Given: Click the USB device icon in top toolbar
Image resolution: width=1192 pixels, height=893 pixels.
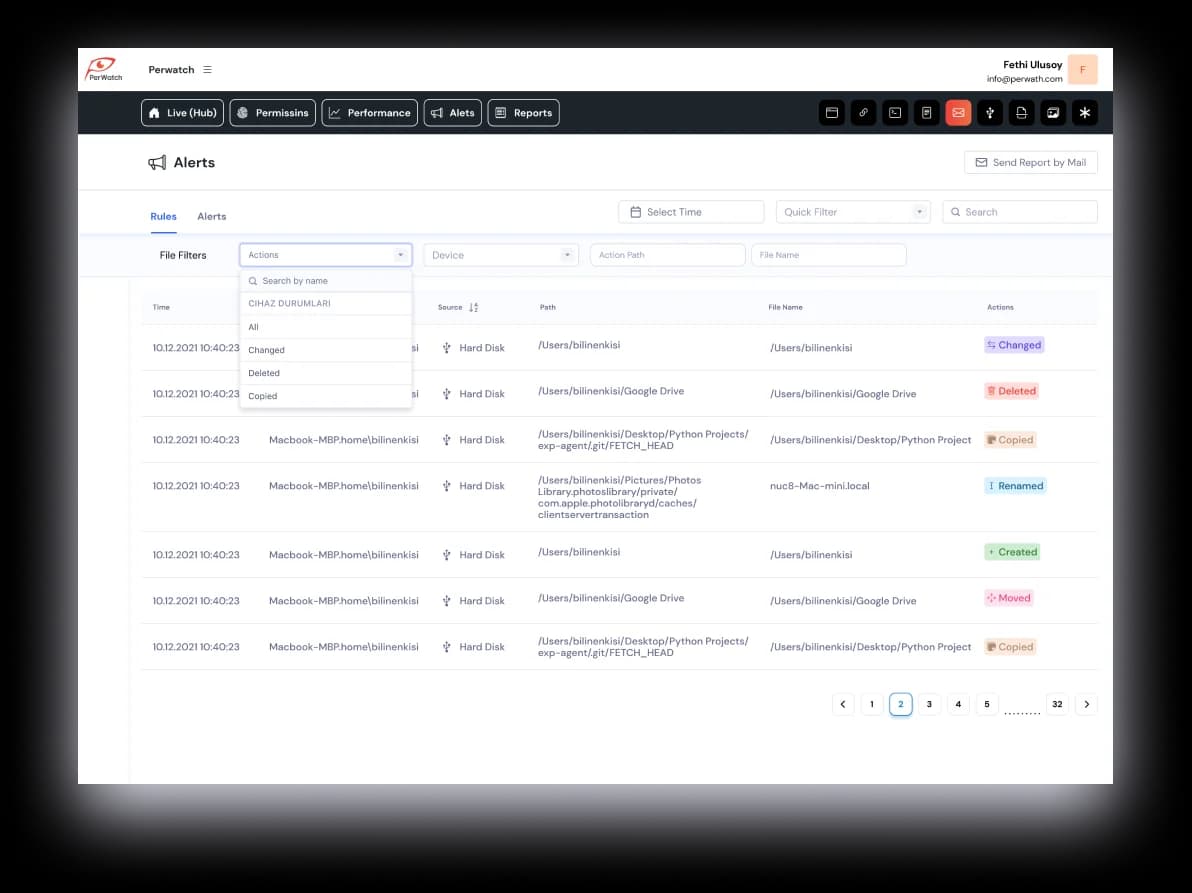Looking at the screenshot, I should tap(990, 113).
